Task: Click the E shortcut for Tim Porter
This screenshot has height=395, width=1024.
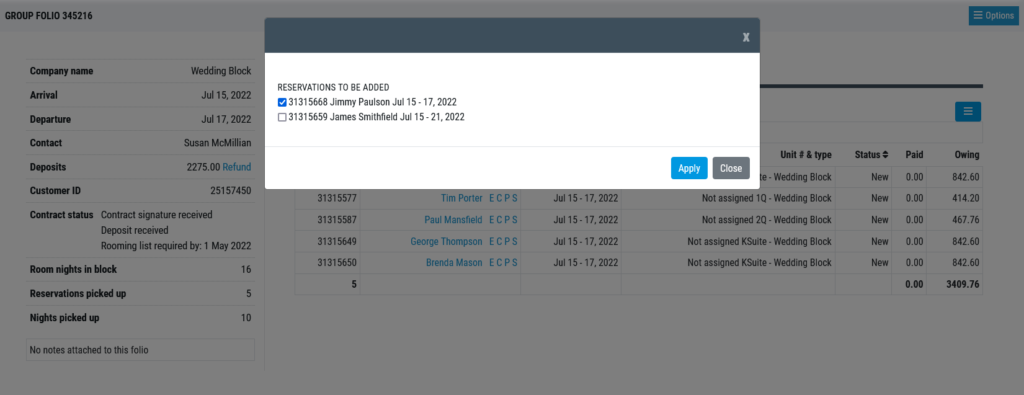Action: 492,198
